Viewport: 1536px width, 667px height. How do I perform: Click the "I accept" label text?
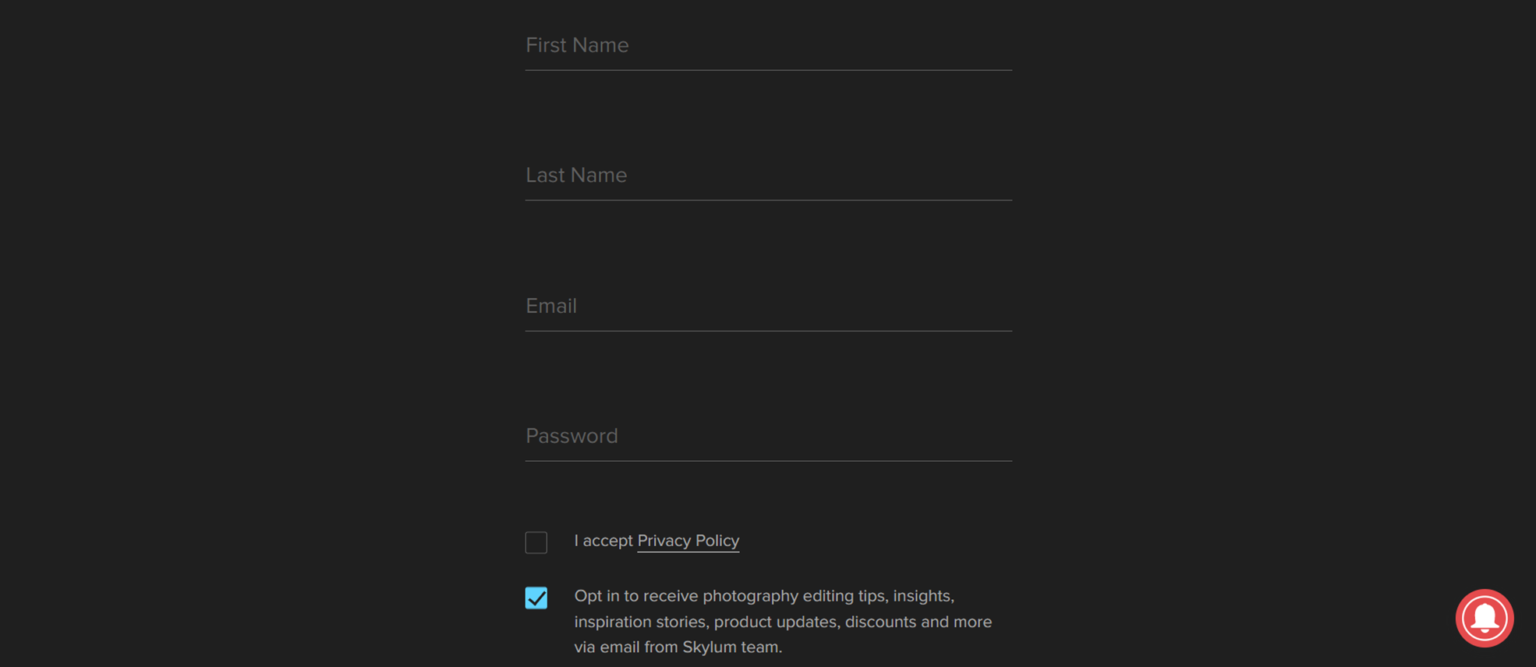(x=603, y=541)
